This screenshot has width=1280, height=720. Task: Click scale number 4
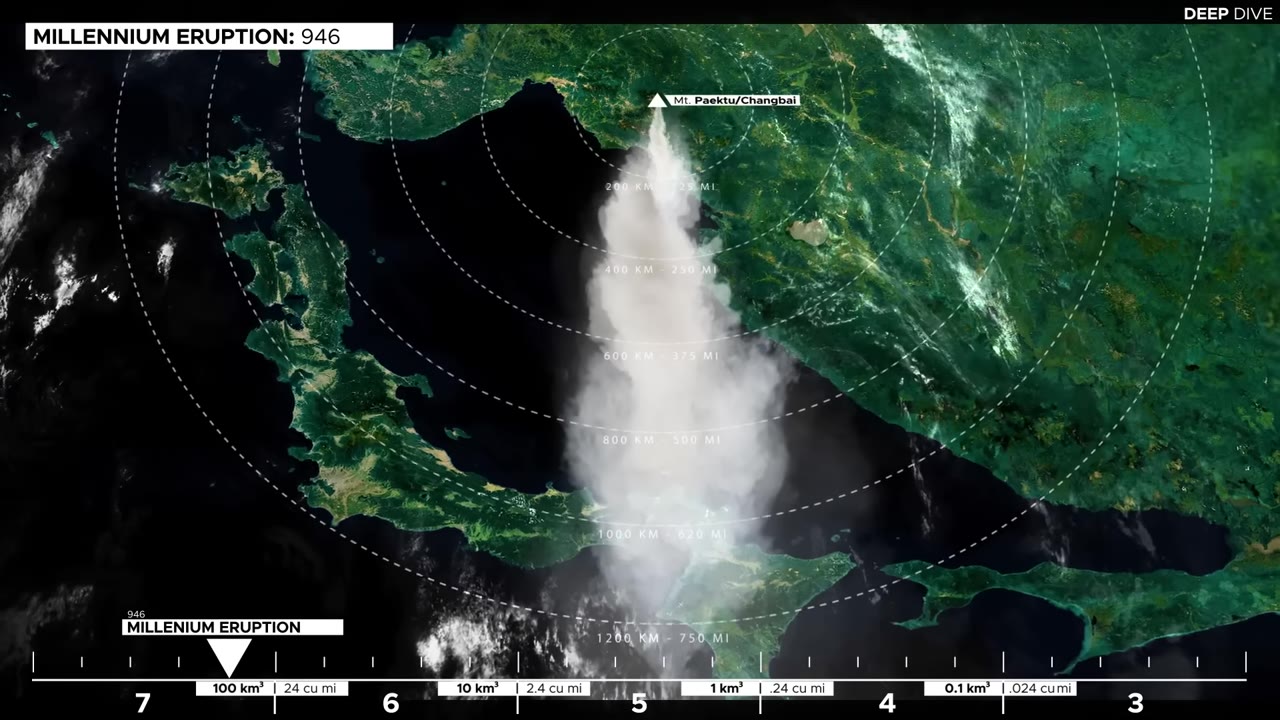[x=887, y=704]
